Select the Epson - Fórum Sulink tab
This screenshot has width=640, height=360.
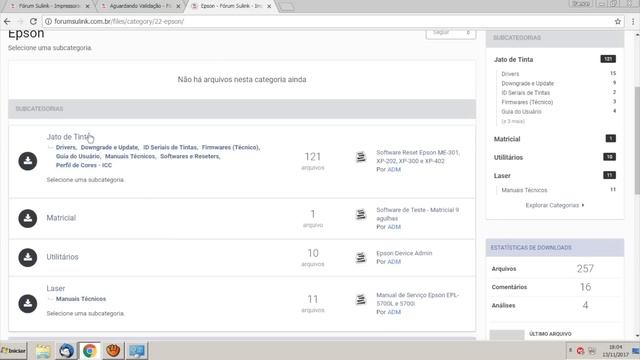tap(231, 6)
